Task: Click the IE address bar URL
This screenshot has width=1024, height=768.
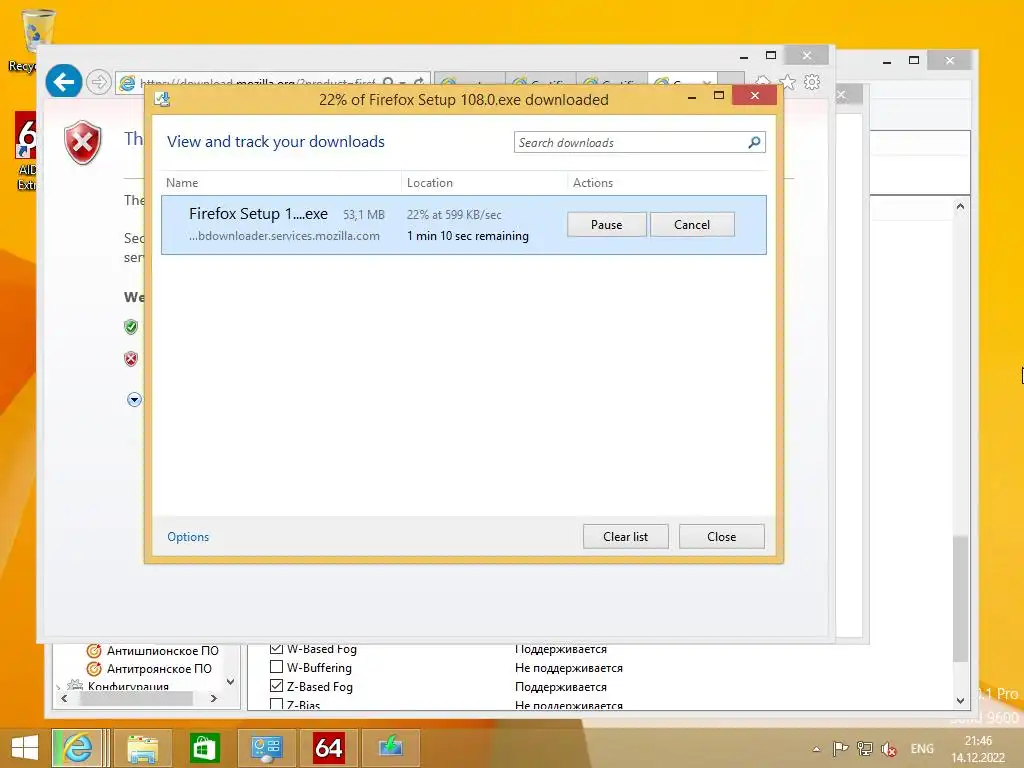Action: click(x=258, y=83)
